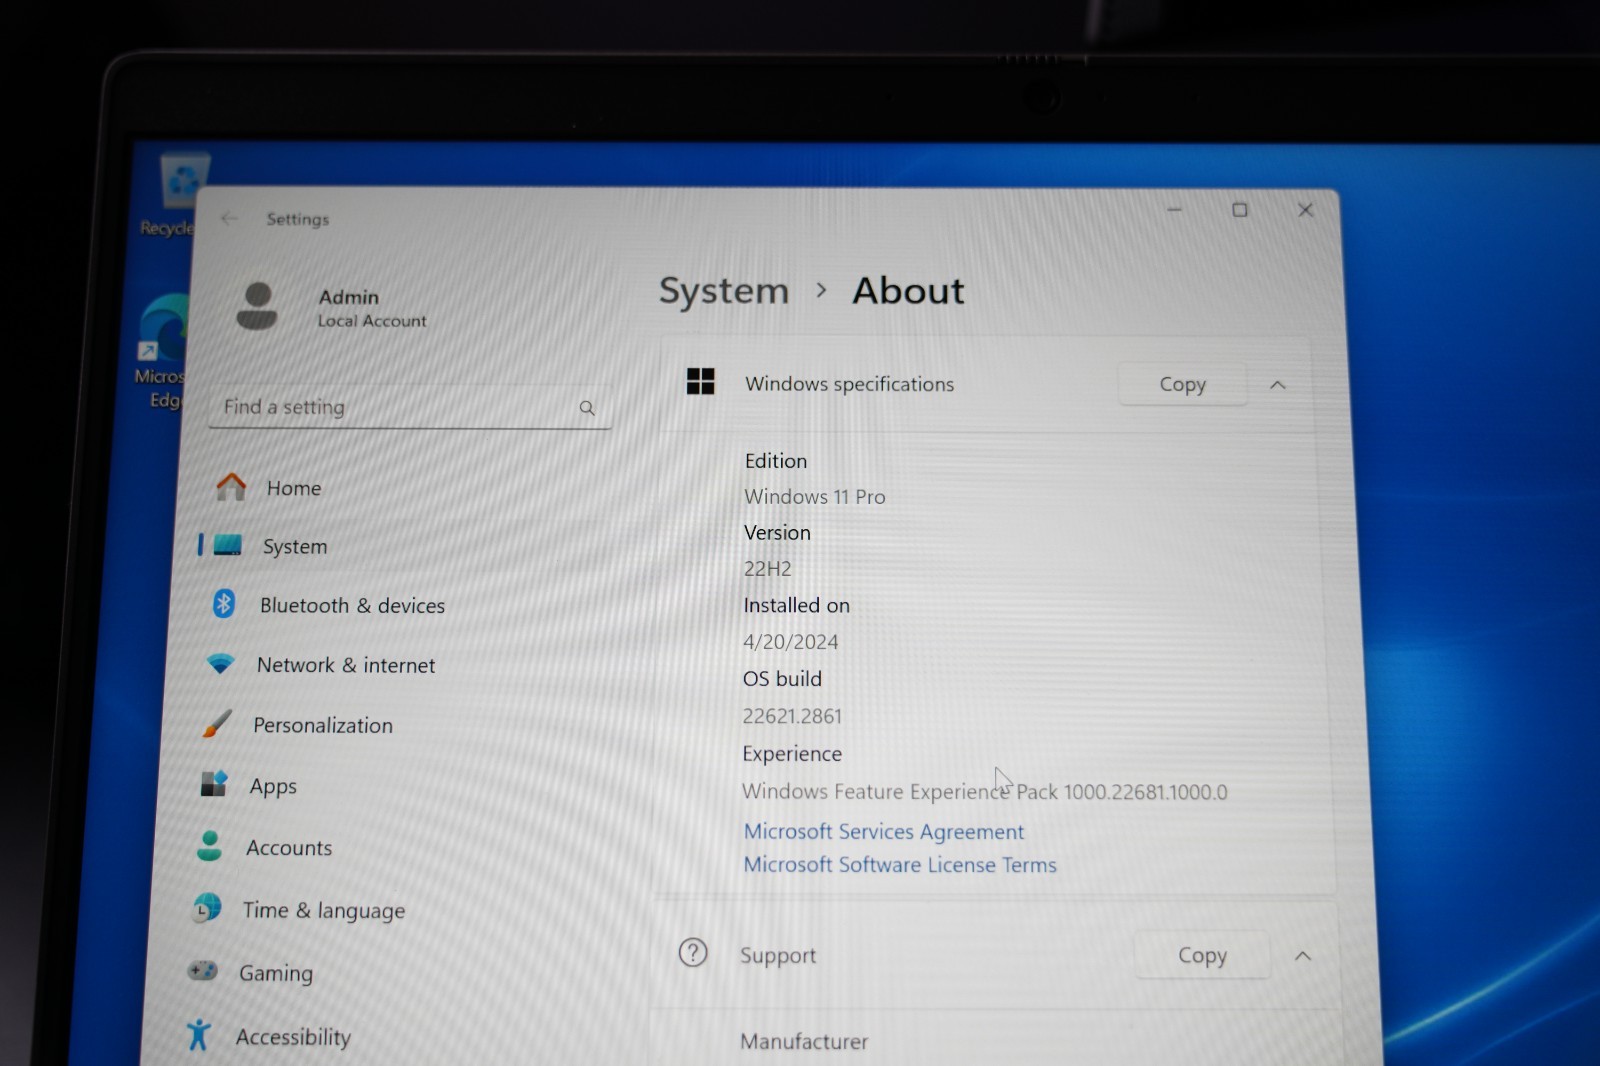This screenshot has width=1600, height=1066.
Task: Click the Manufacturer label under Support
Action: 804,1042
